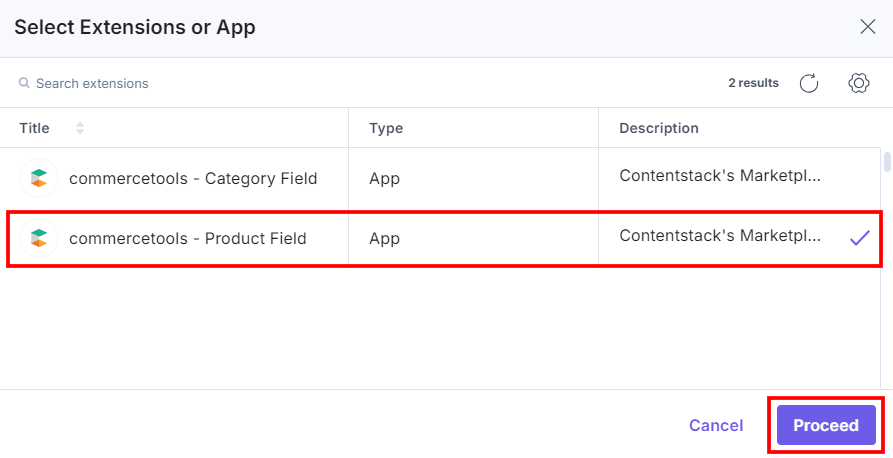This screenshot has width=893, height=458.
Task: Select commercetools - Category Field title
Action: 193,179
